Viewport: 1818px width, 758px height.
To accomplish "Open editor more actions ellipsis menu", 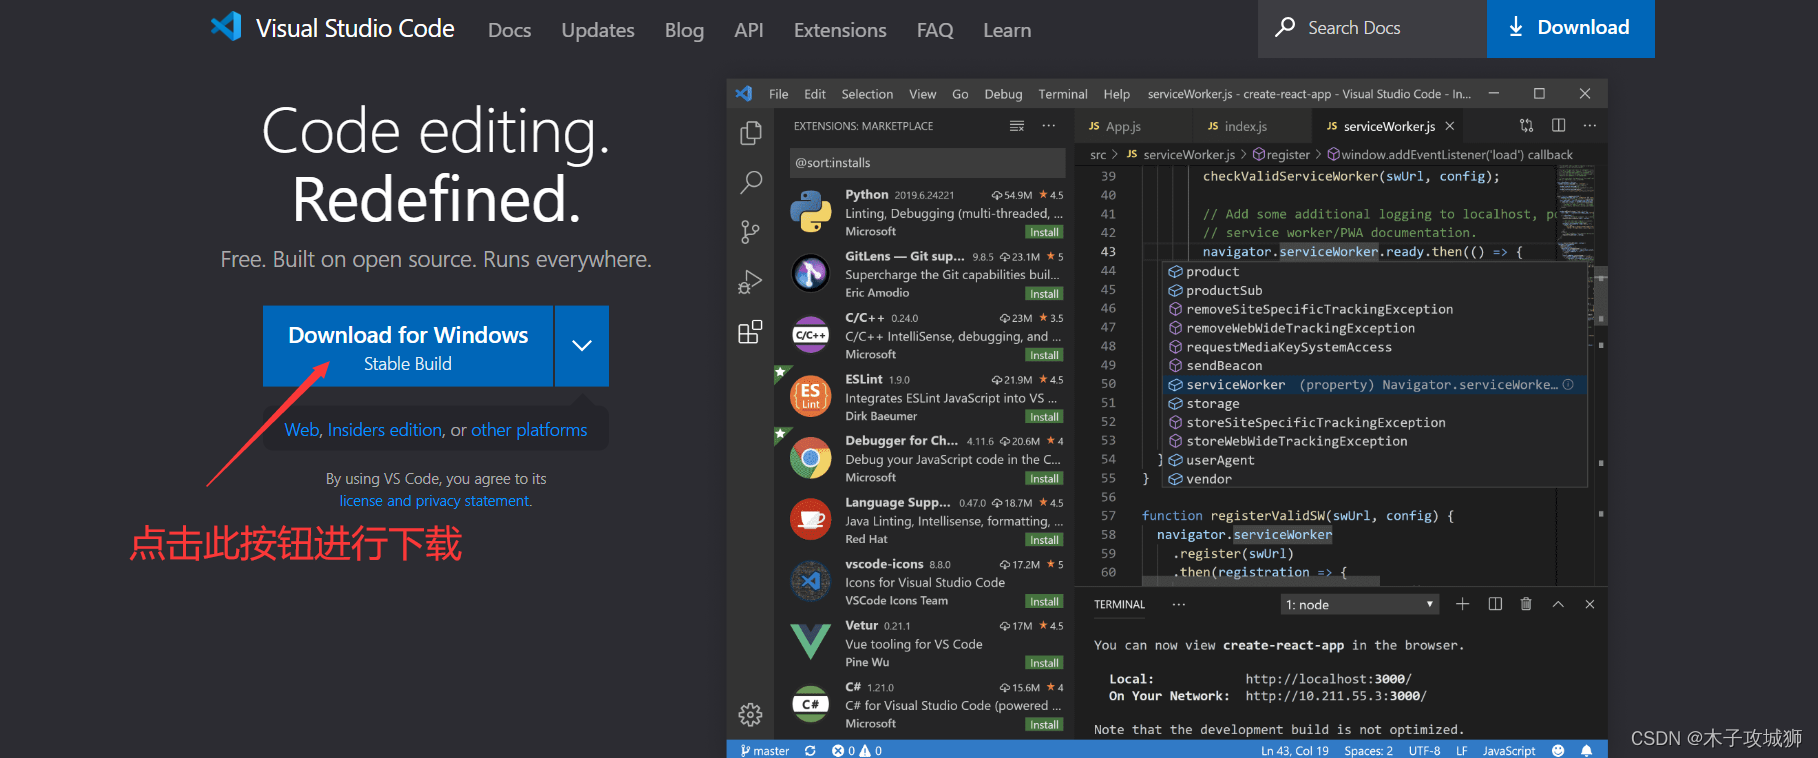I will point(1590,126).
